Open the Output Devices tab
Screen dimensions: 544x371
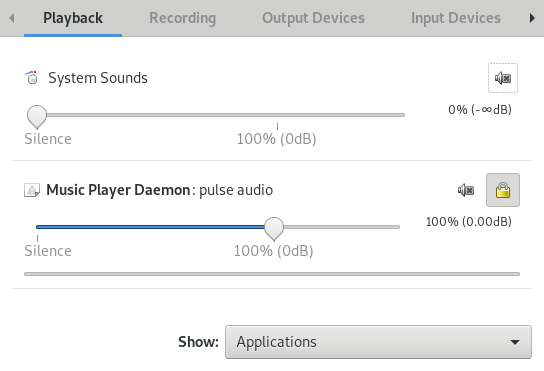click(x=313, y=18)
